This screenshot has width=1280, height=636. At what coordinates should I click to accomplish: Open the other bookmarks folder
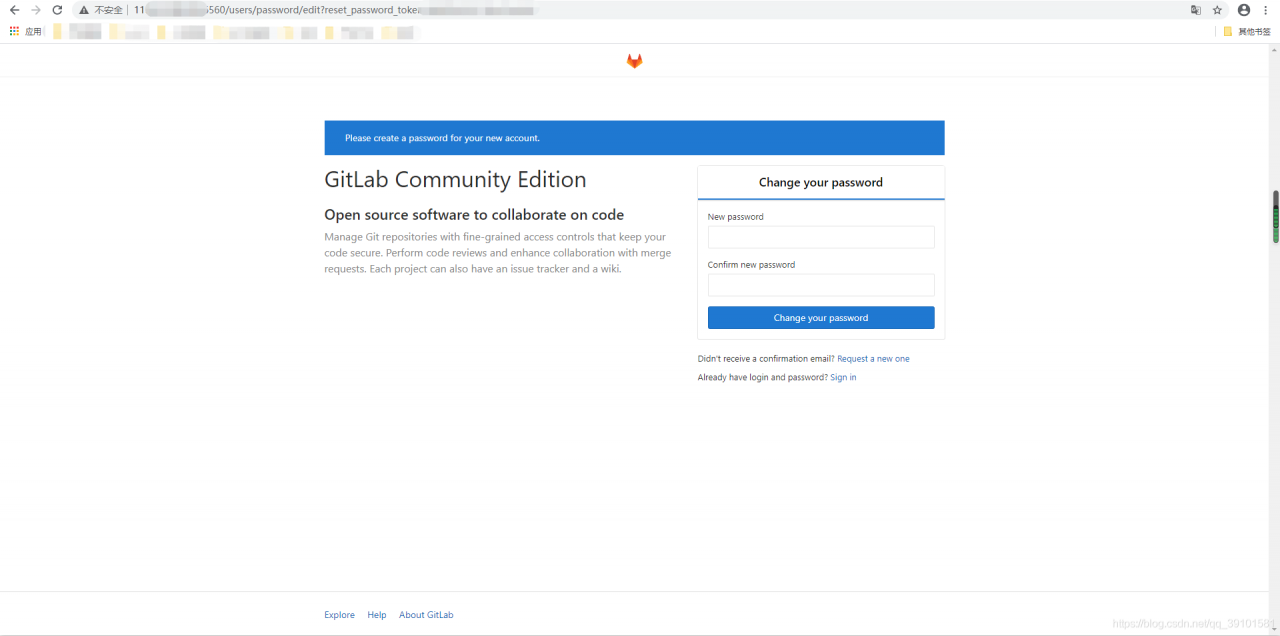point(1247,31)
